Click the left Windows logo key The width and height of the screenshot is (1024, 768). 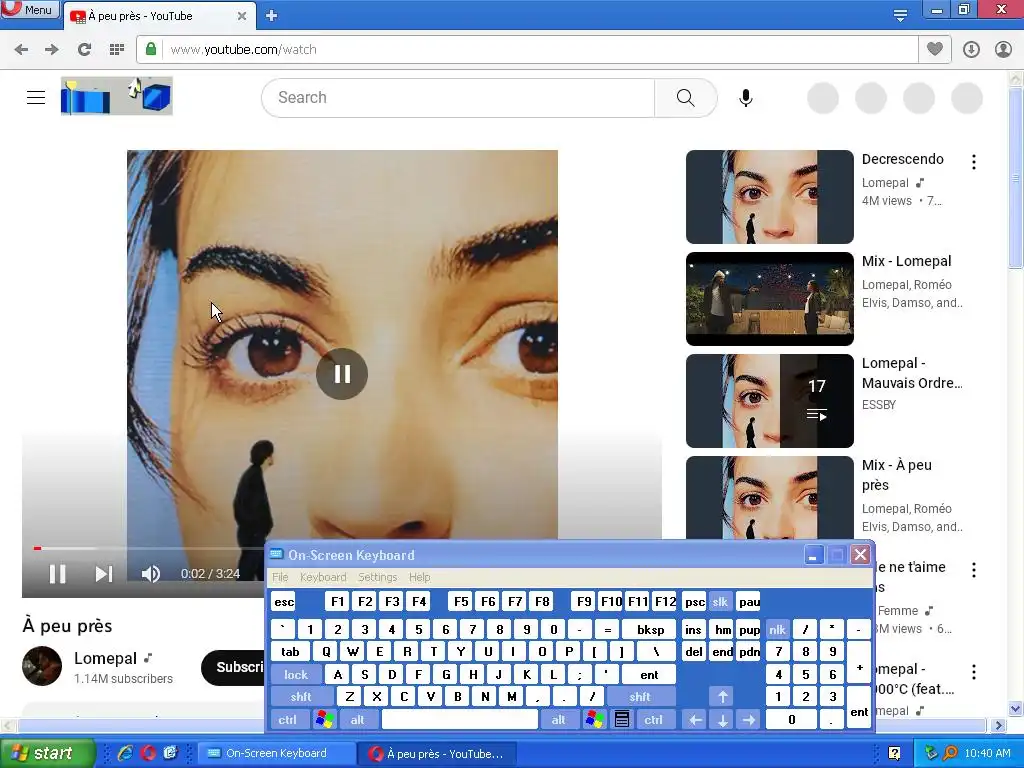[324, 720]
